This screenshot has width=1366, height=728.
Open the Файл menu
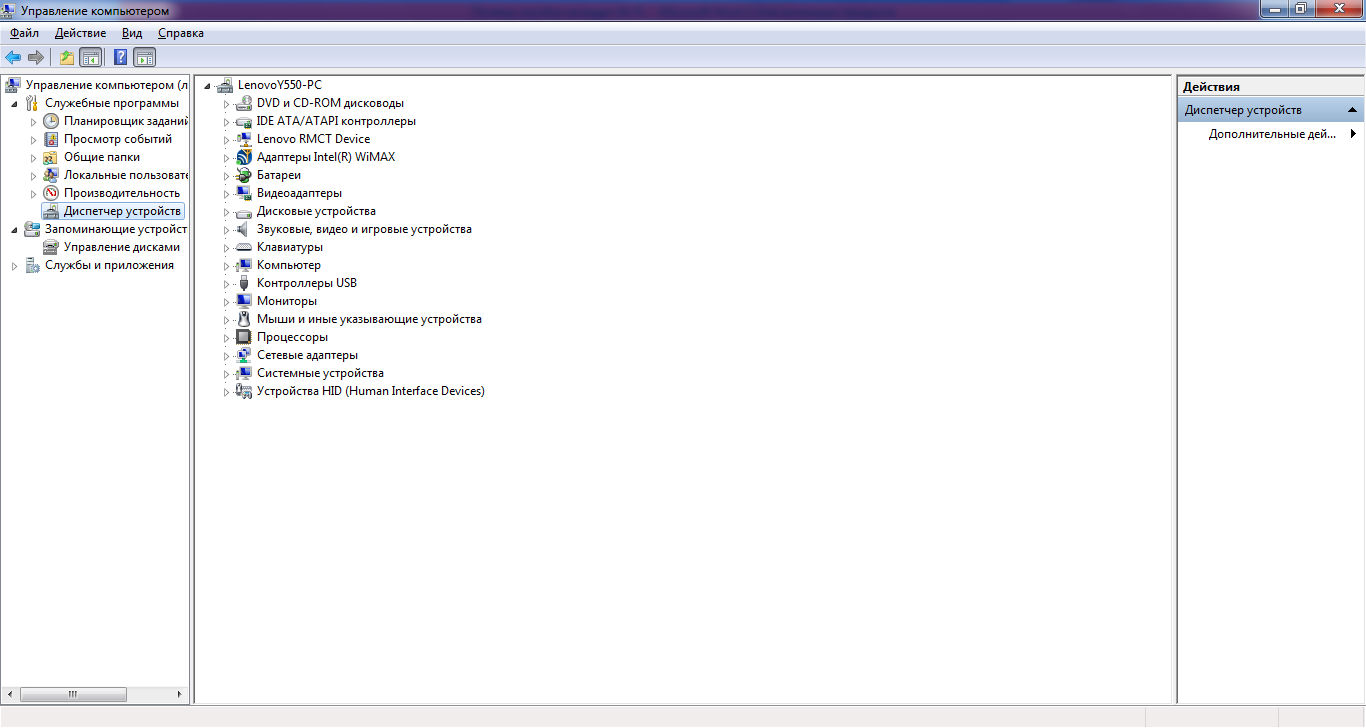[24, 33]
